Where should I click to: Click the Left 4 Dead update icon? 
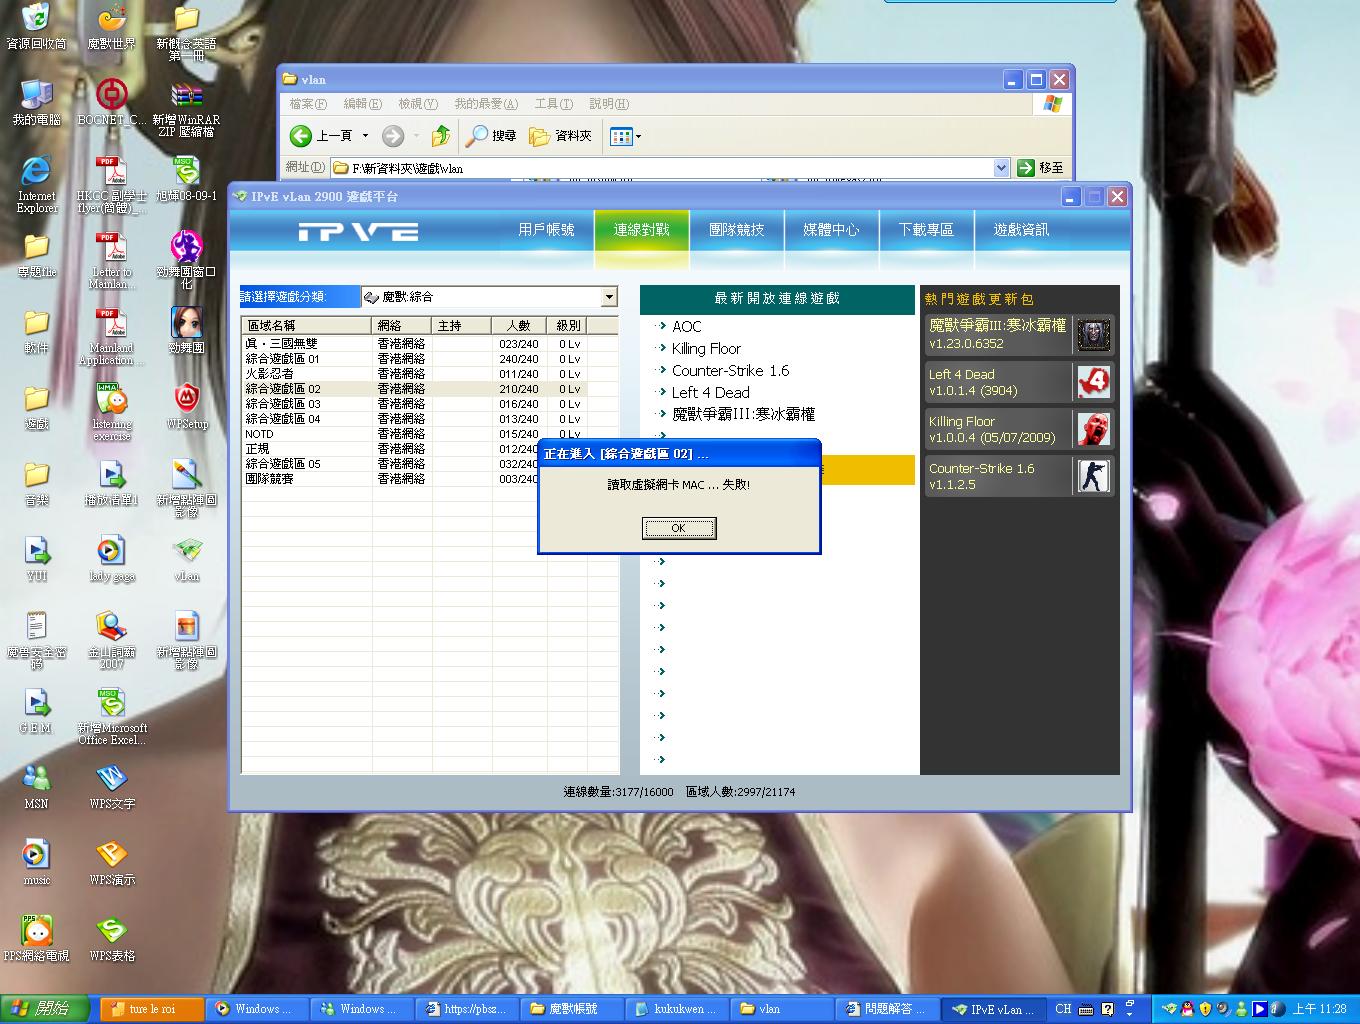point(1093,382)
